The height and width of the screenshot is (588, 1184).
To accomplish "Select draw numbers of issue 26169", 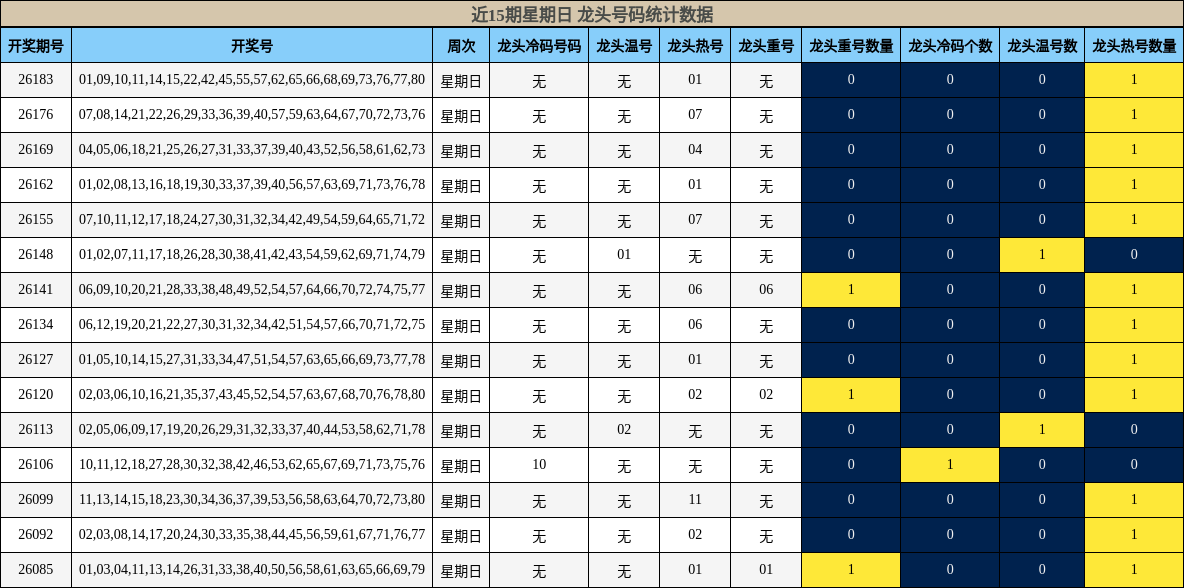I will tap(252, 149).
